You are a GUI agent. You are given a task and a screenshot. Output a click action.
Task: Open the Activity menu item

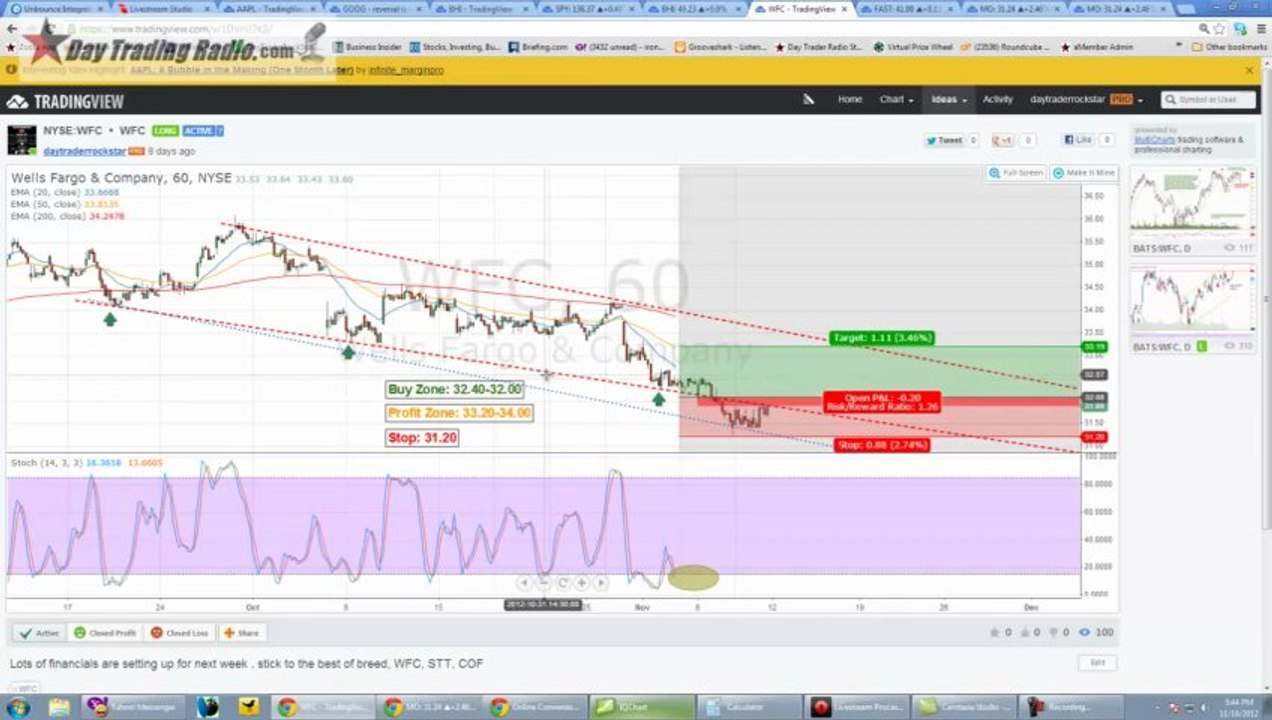point(997,99)
